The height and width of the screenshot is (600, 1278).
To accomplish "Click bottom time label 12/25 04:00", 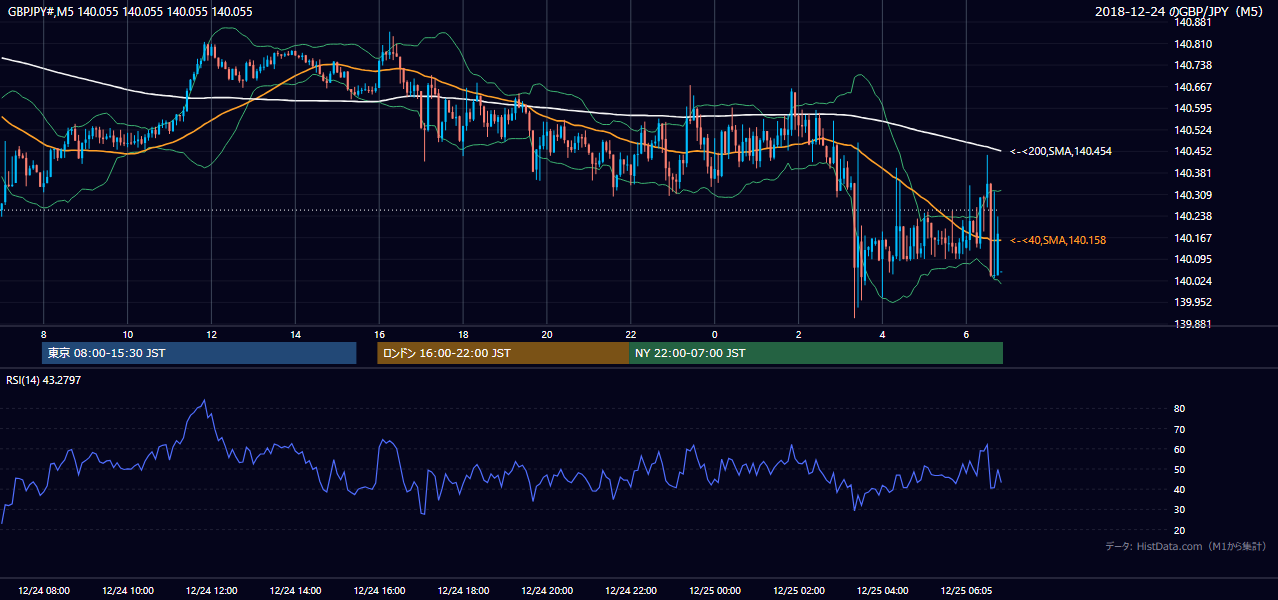I will tap(883, 591).
